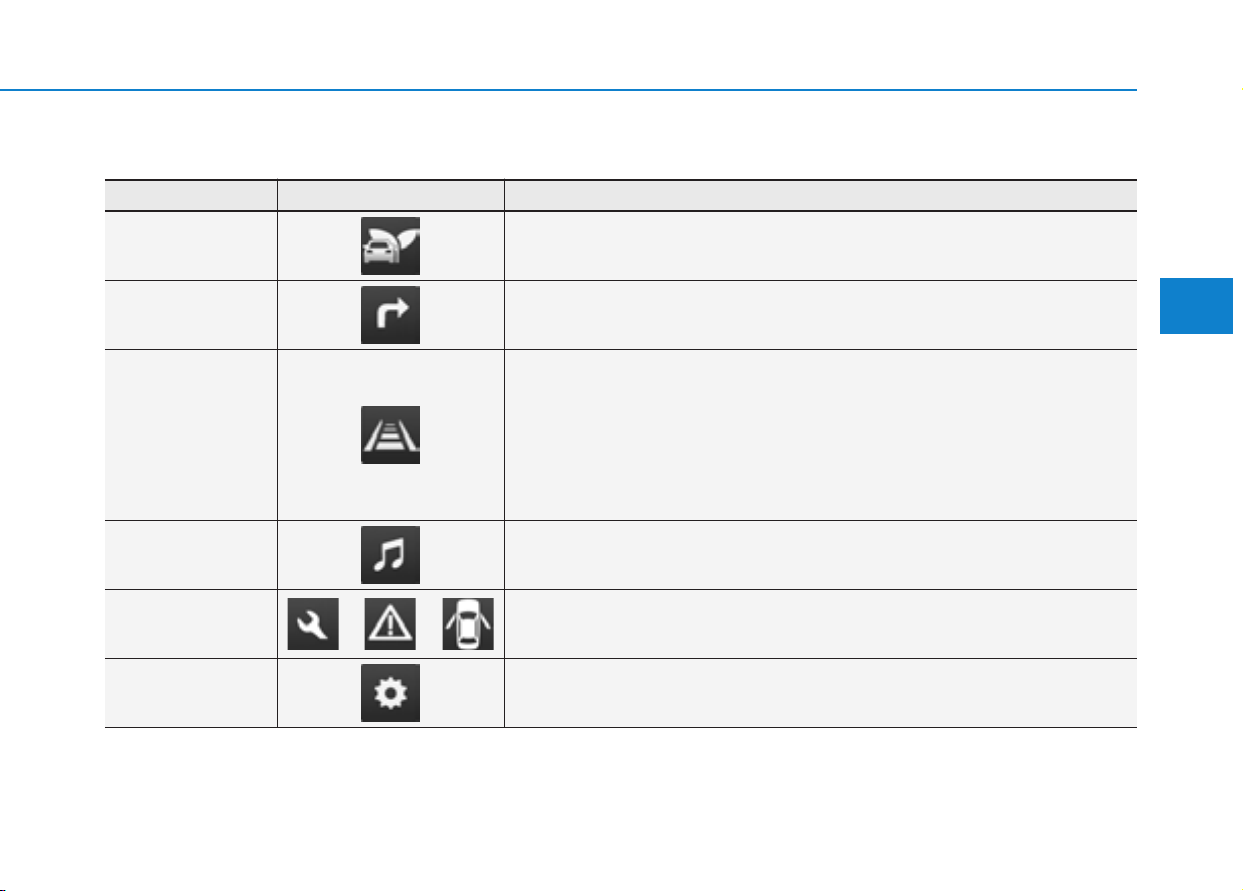Click the description cell beside the eco car icon
The image size is (1243, 891).
[820, 246]
